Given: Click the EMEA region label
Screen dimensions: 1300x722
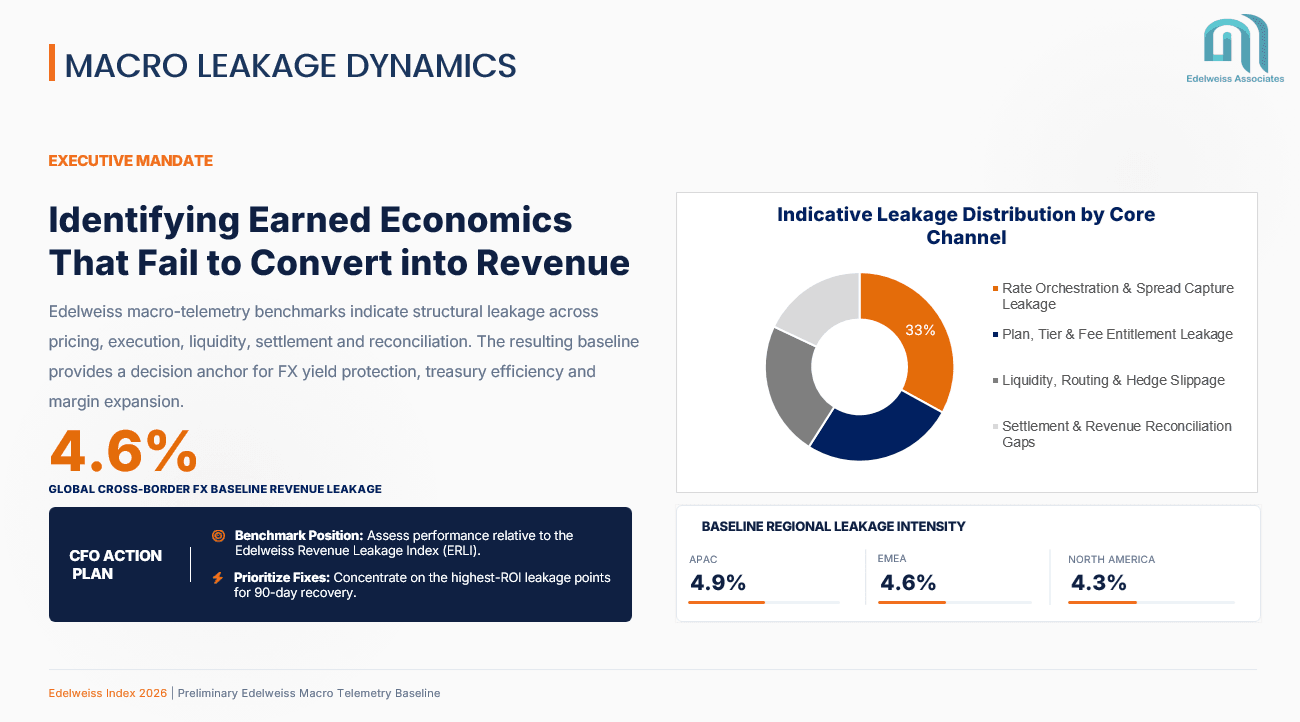Looking at the screenshot, I should click(x=892, y=560).
